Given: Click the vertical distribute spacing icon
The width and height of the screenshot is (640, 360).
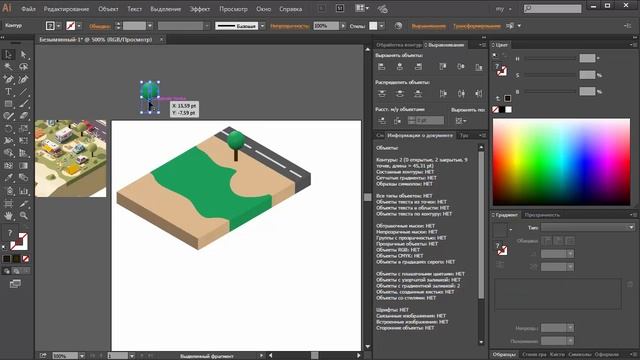Looking at the screenshot, I should 382,120.
